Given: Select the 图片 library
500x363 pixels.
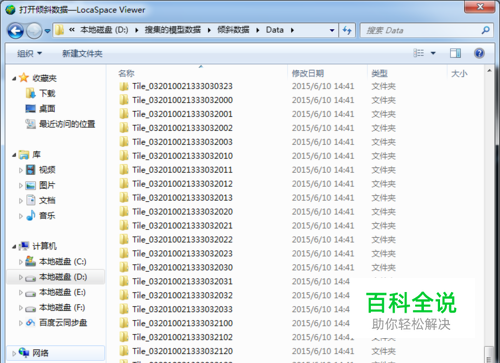Looking at the screenshot, I should coord(47,185).
